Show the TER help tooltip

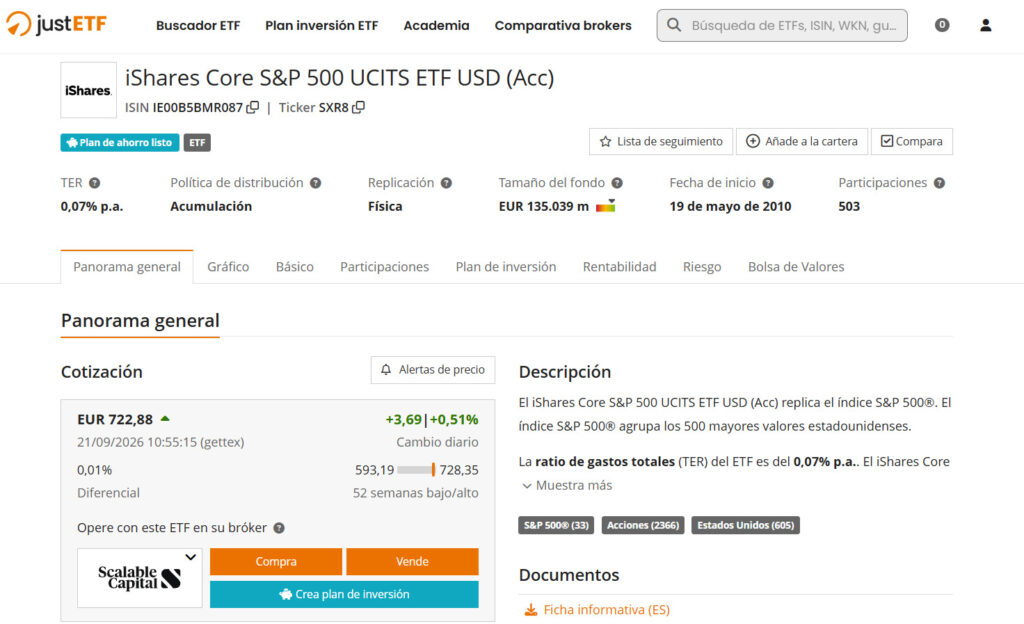95,183
